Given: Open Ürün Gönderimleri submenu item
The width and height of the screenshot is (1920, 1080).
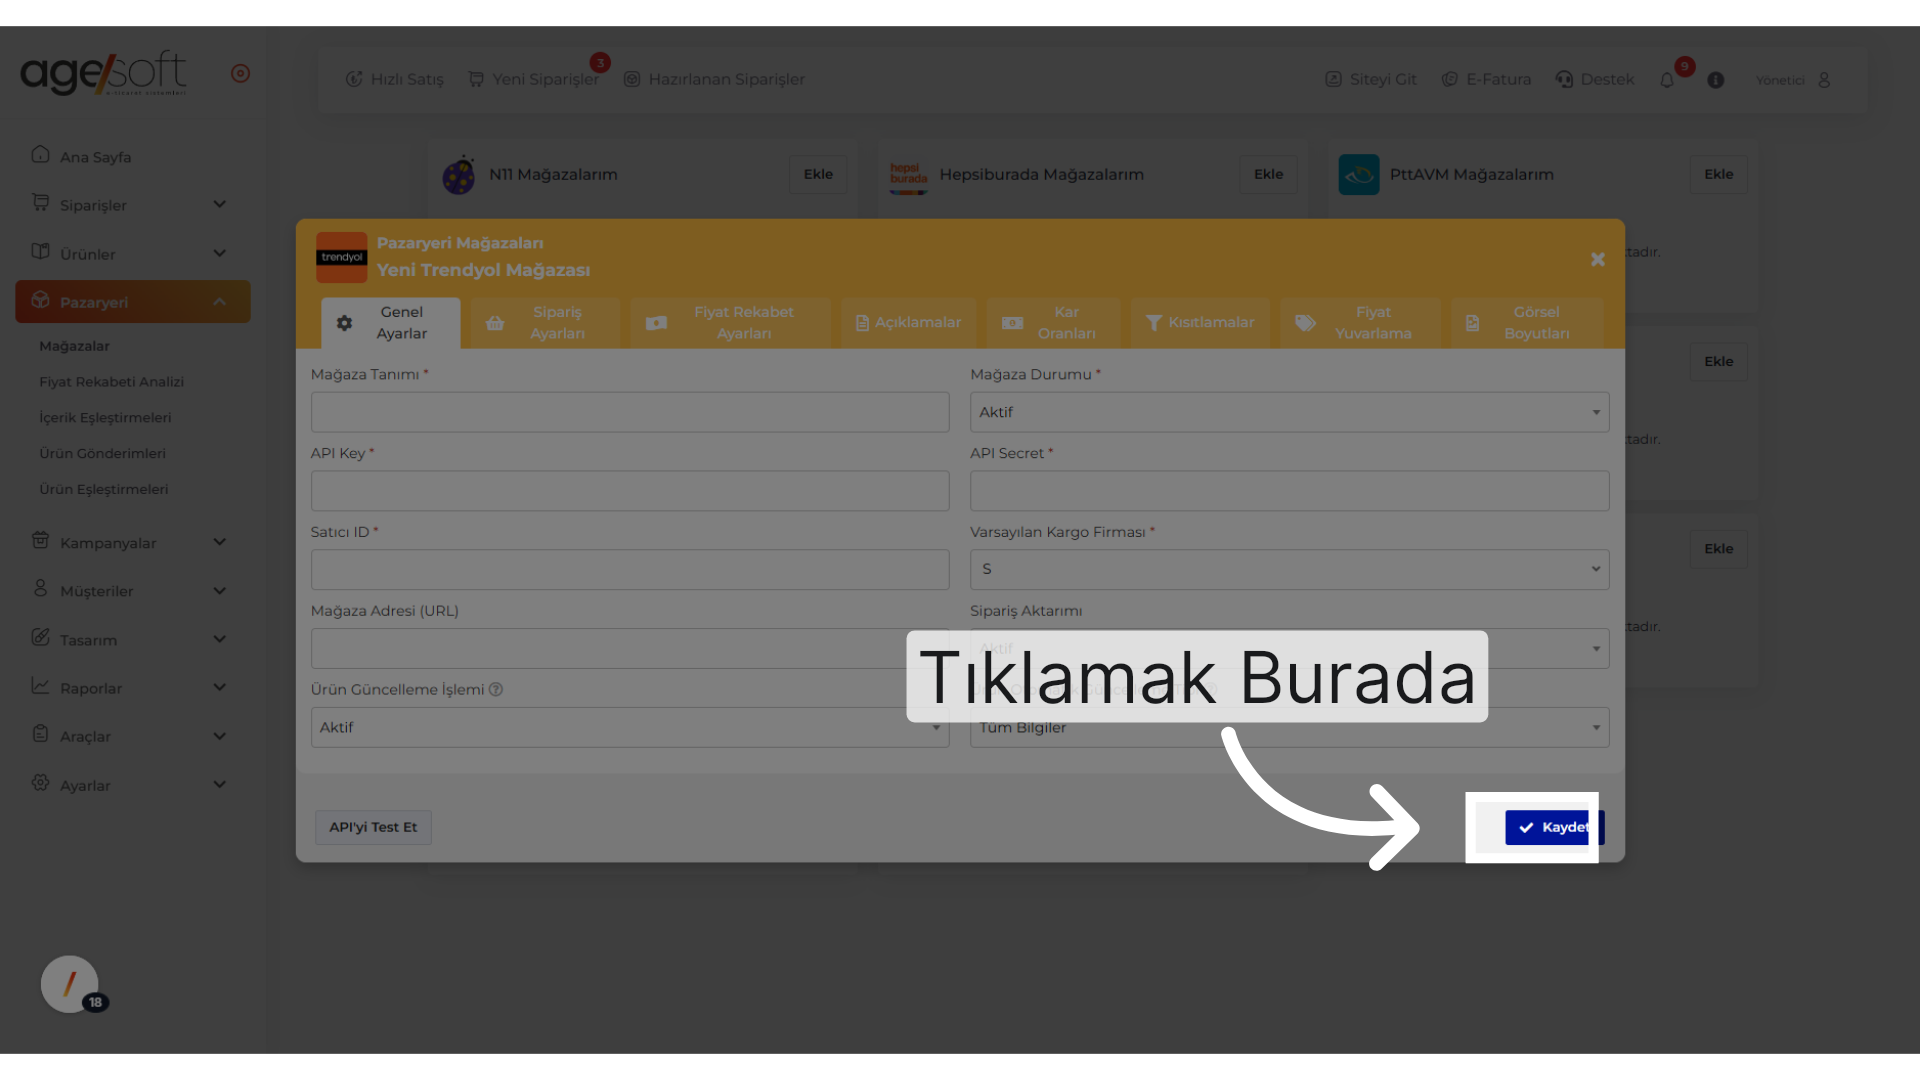Looking at the screenshot, I should point(103,453).
